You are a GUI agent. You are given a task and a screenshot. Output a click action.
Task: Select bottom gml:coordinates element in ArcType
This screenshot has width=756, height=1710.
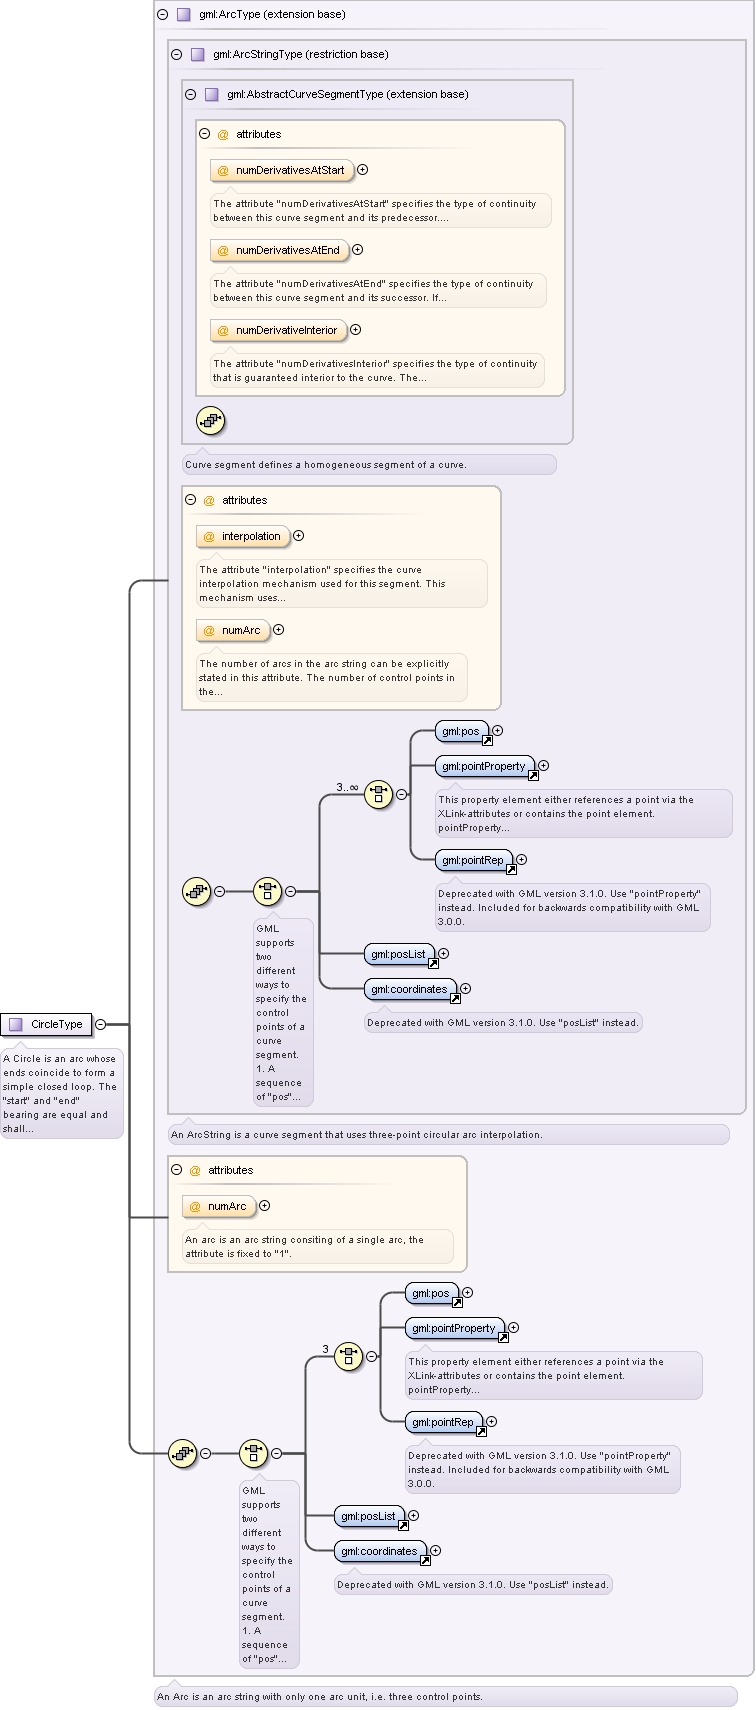click(381, 1552)
